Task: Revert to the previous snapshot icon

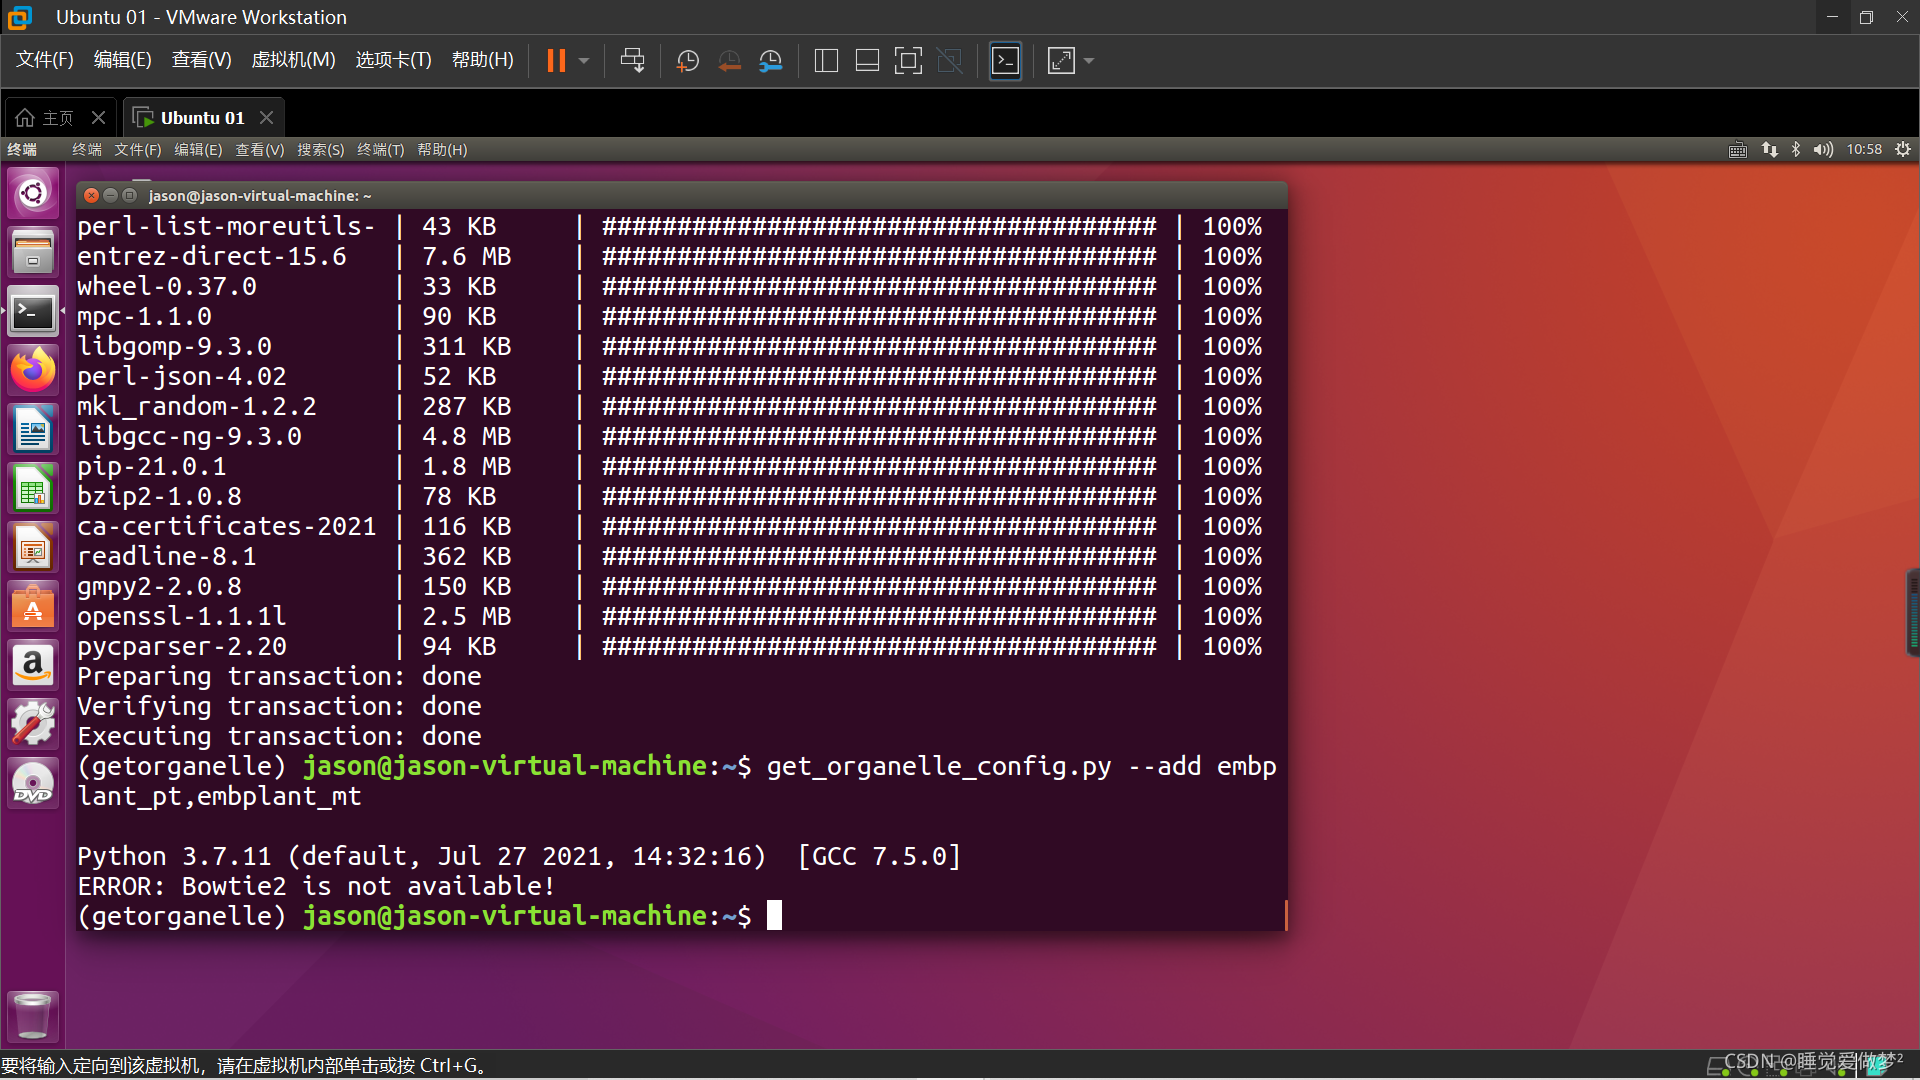Action: (729, 61)
